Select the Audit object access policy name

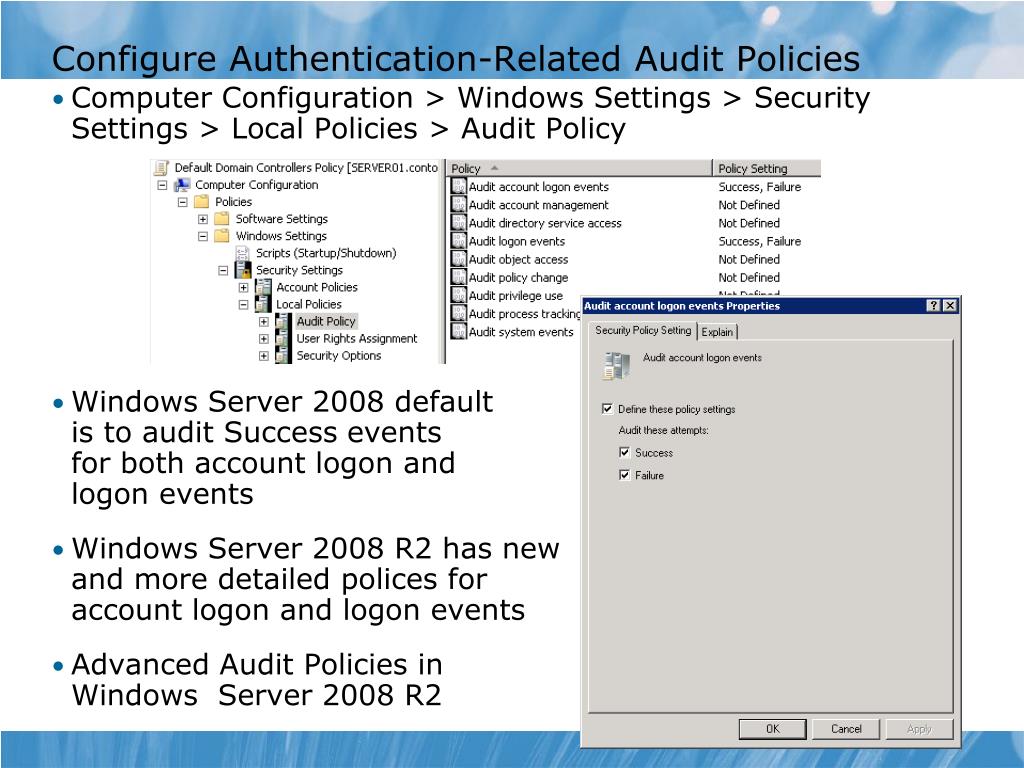[519, 259]
